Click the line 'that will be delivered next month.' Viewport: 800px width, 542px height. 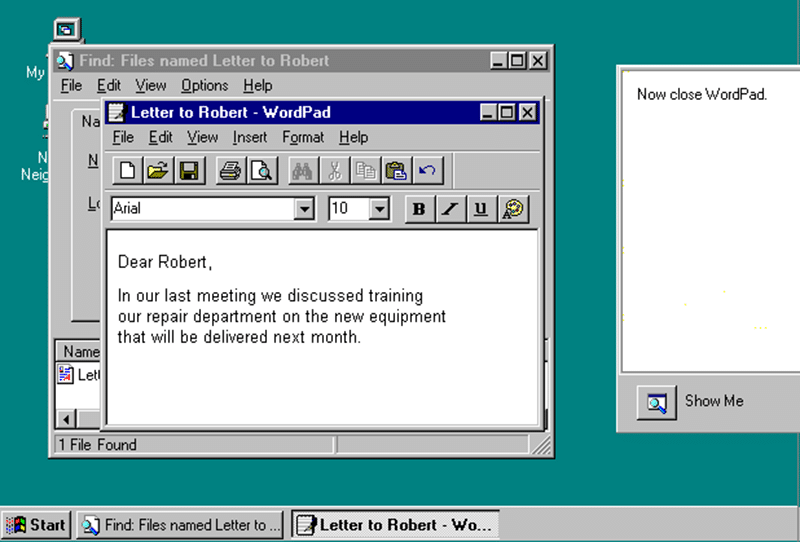click(x=239, y=337)
